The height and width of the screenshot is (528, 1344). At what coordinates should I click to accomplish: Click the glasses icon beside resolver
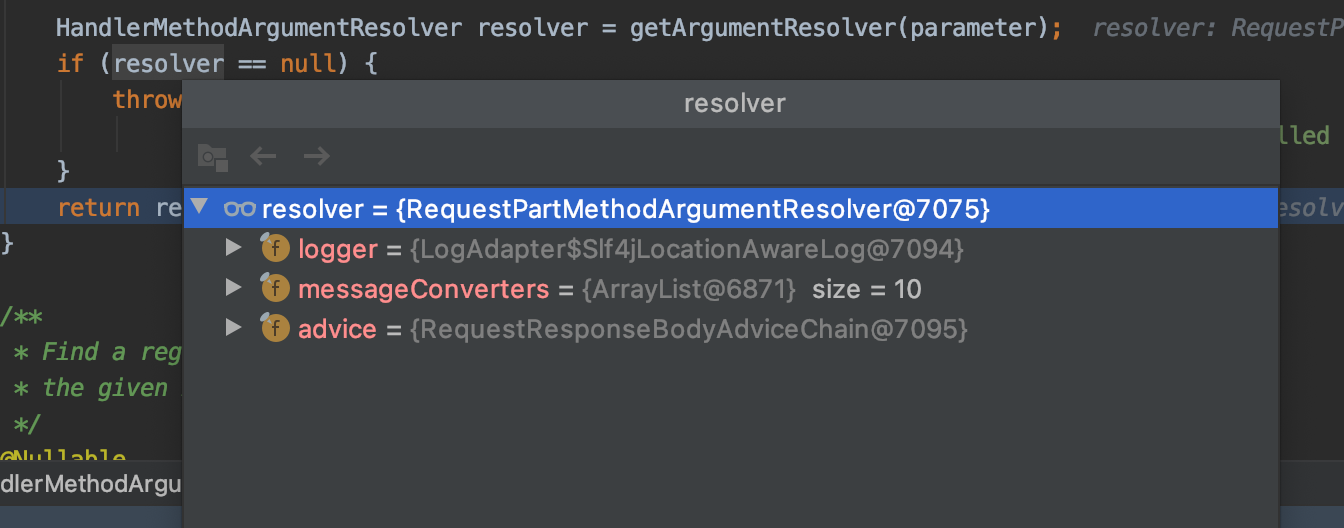(x=240, y=209)
